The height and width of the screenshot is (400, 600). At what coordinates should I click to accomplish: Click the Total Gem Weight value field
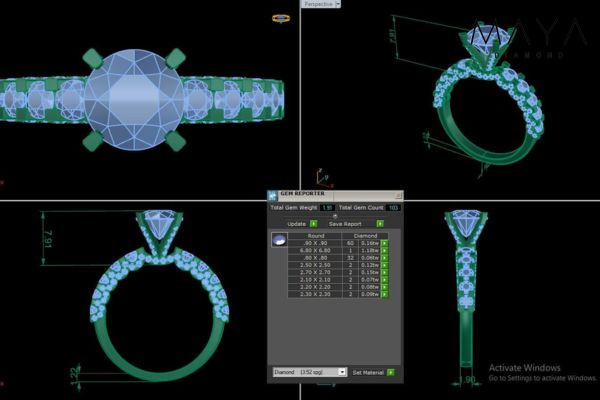[326, 207]
